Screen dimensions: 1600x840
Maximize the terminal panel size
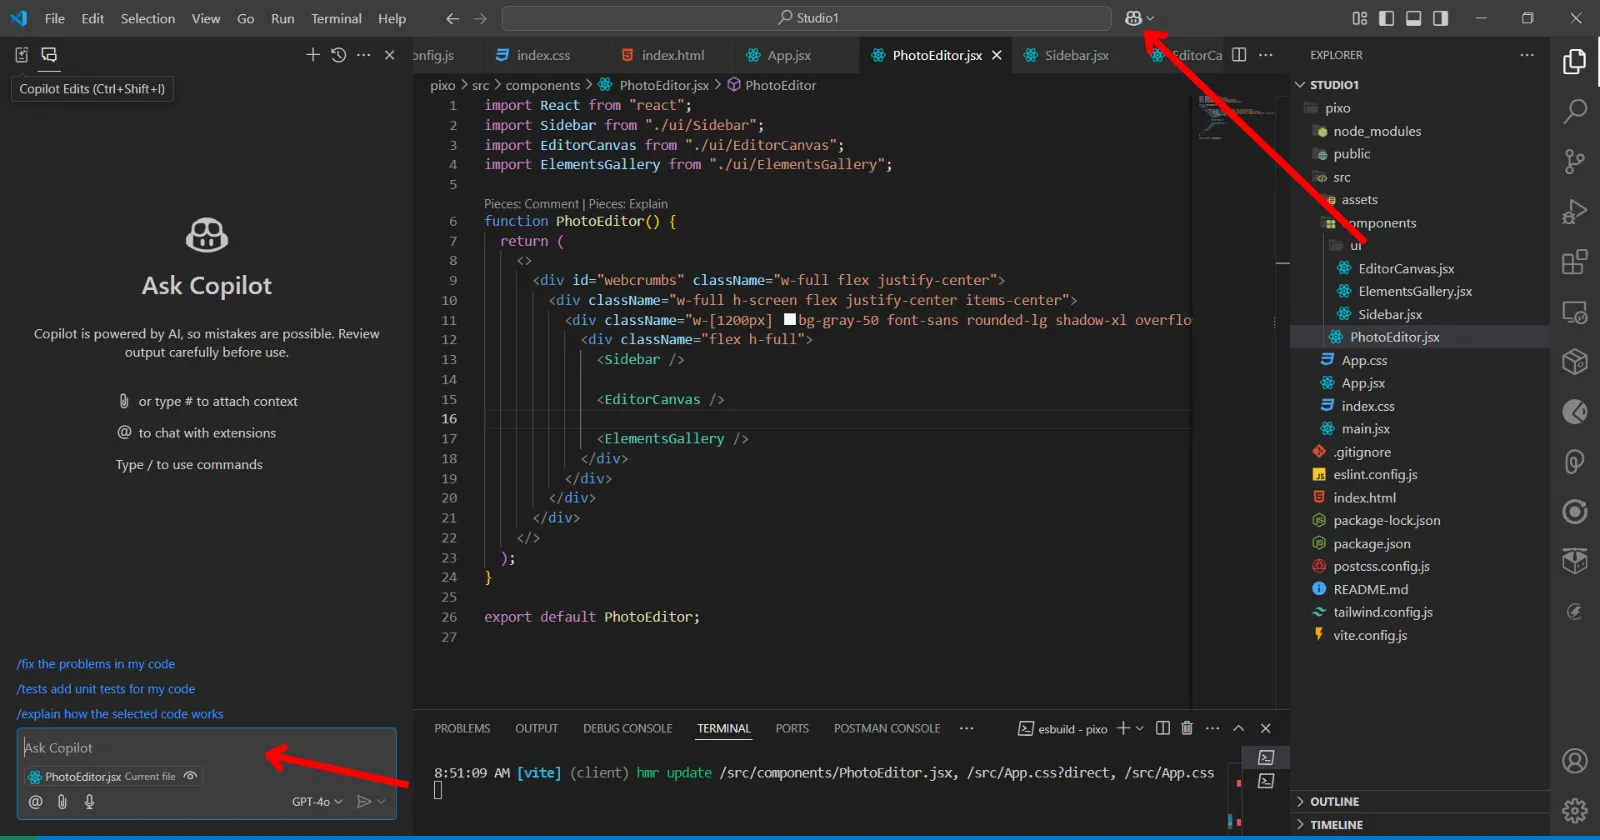tap(1239, 728)
